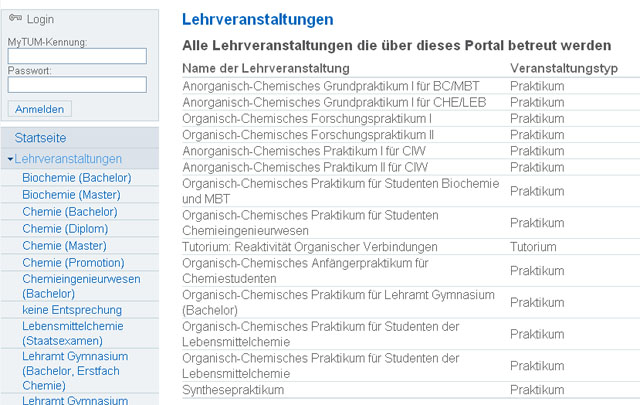Focus the MyTUM-Kennung input field

tap(77, 56)
